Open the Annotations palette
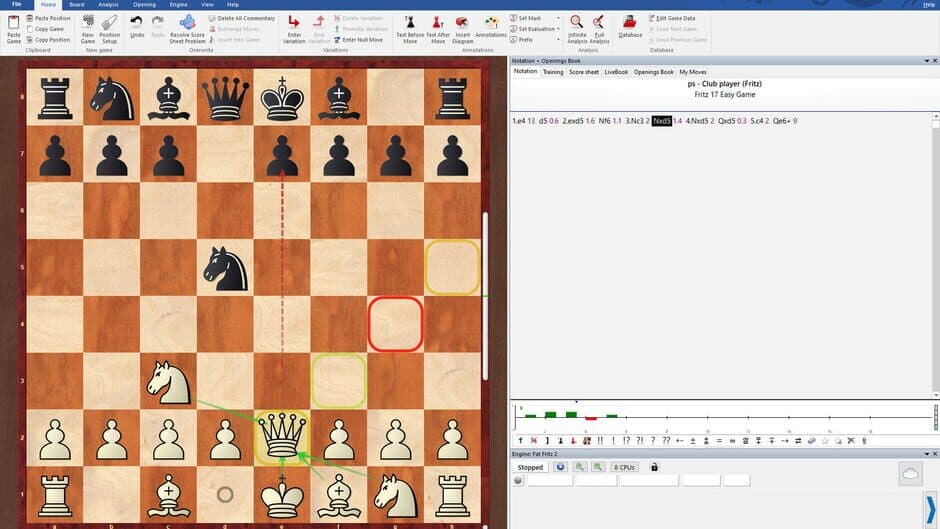This screenshot has width=940, height=529. pos(491,26)
